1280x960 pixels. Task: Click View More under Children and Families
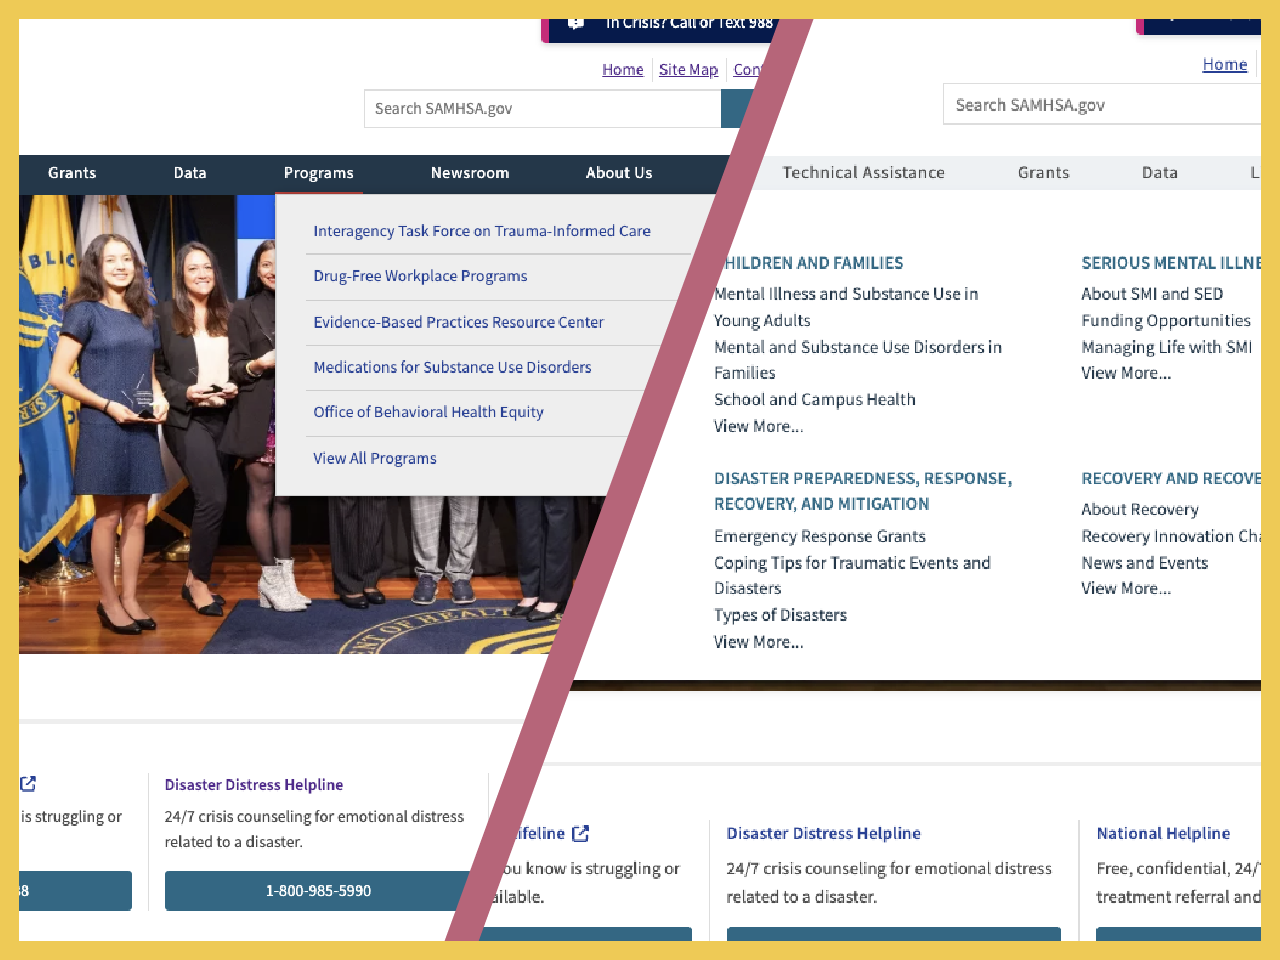(758, 426)
